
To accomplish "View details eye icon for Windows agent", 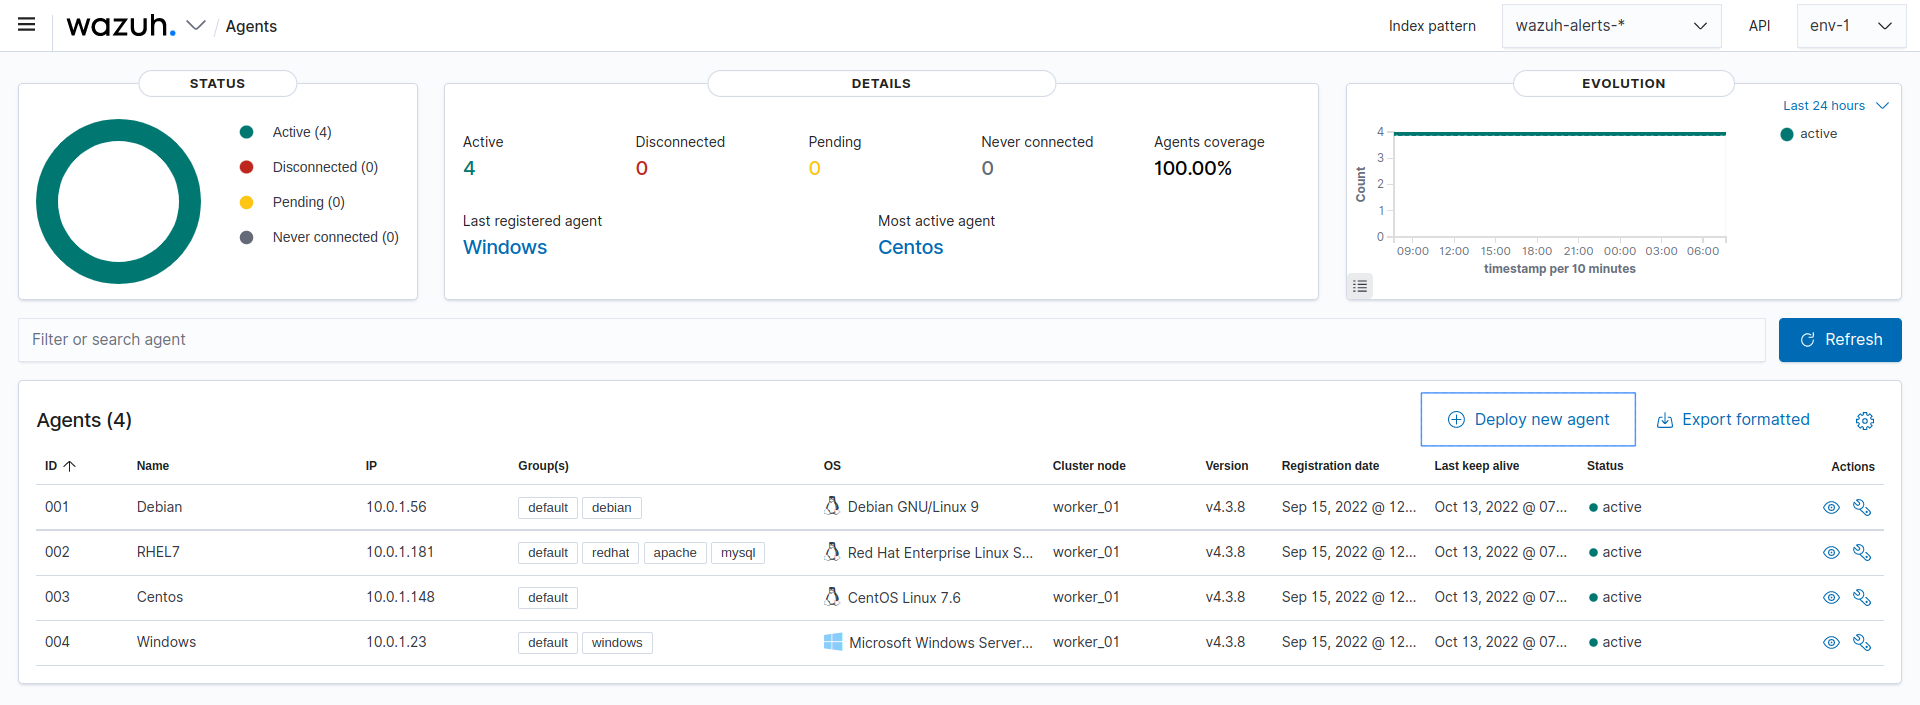I will [1831, 643].
